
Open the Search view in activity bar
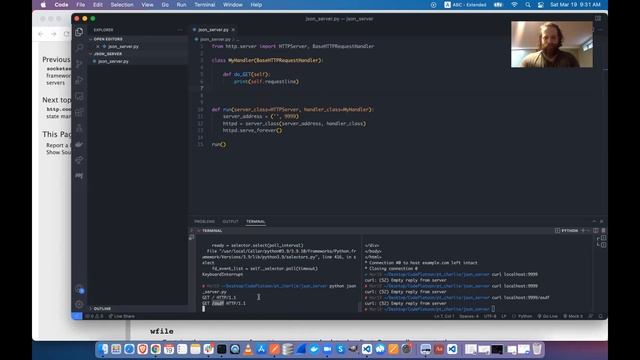tap(79, 48)
